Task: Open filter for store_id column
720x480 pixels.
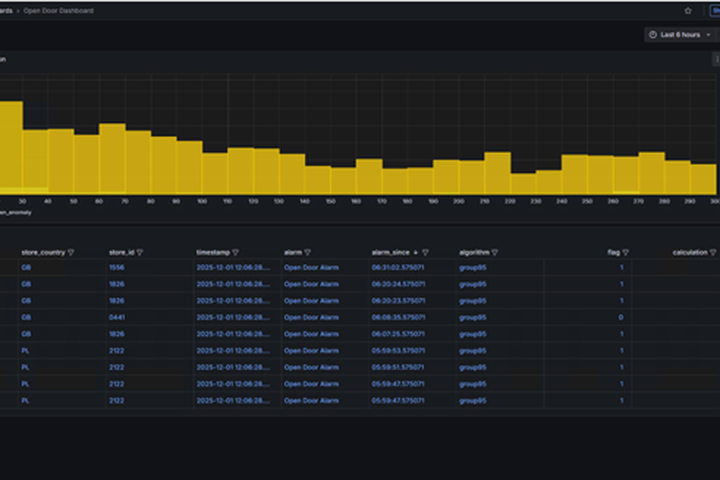Action: point(140,253)
